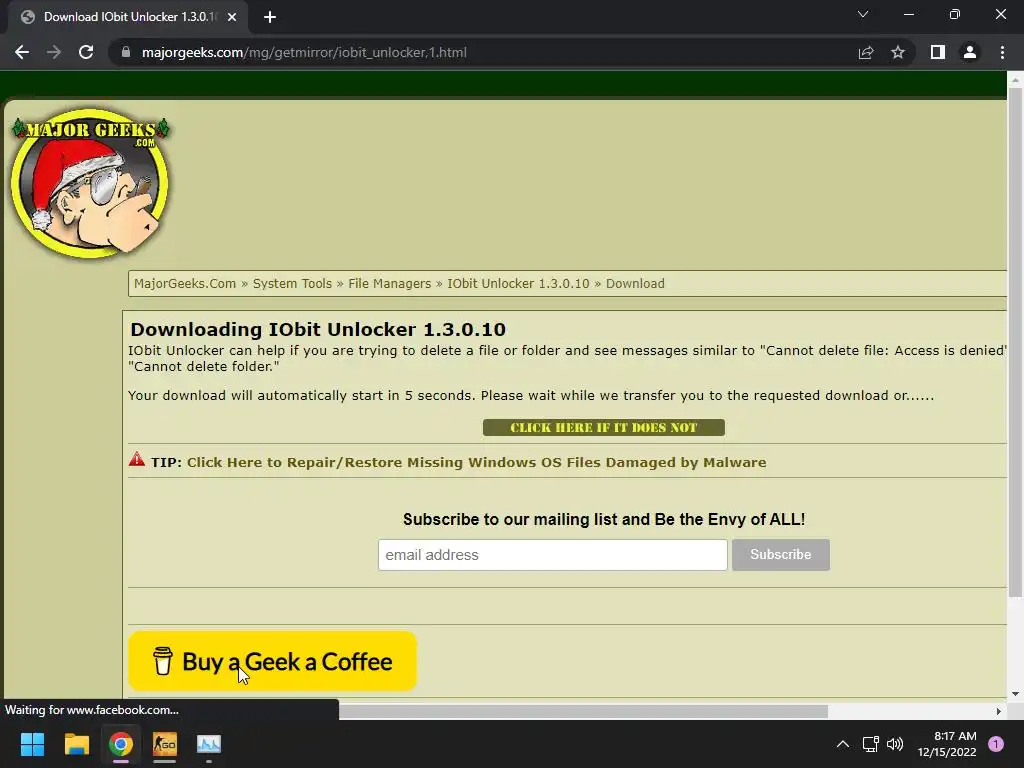Open the MajorGeeks.Com breadcrumb link
The height and width of the screenshot is (768, 1024).
pos(185,283)
